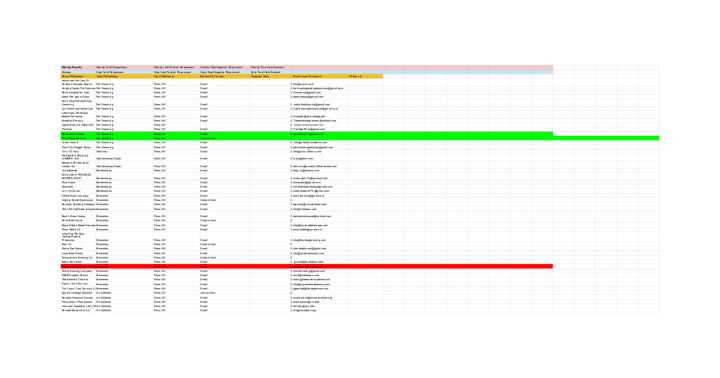Viewport: 720px width, 378px height.
Task: Select the Template Used header cell
Action: tap(271, 76)
